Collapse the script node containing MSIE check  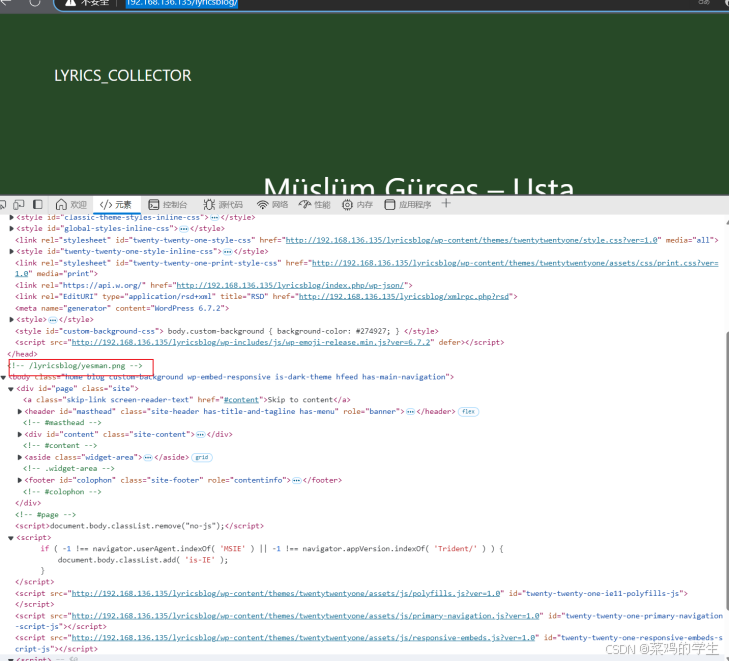[11, 538]
